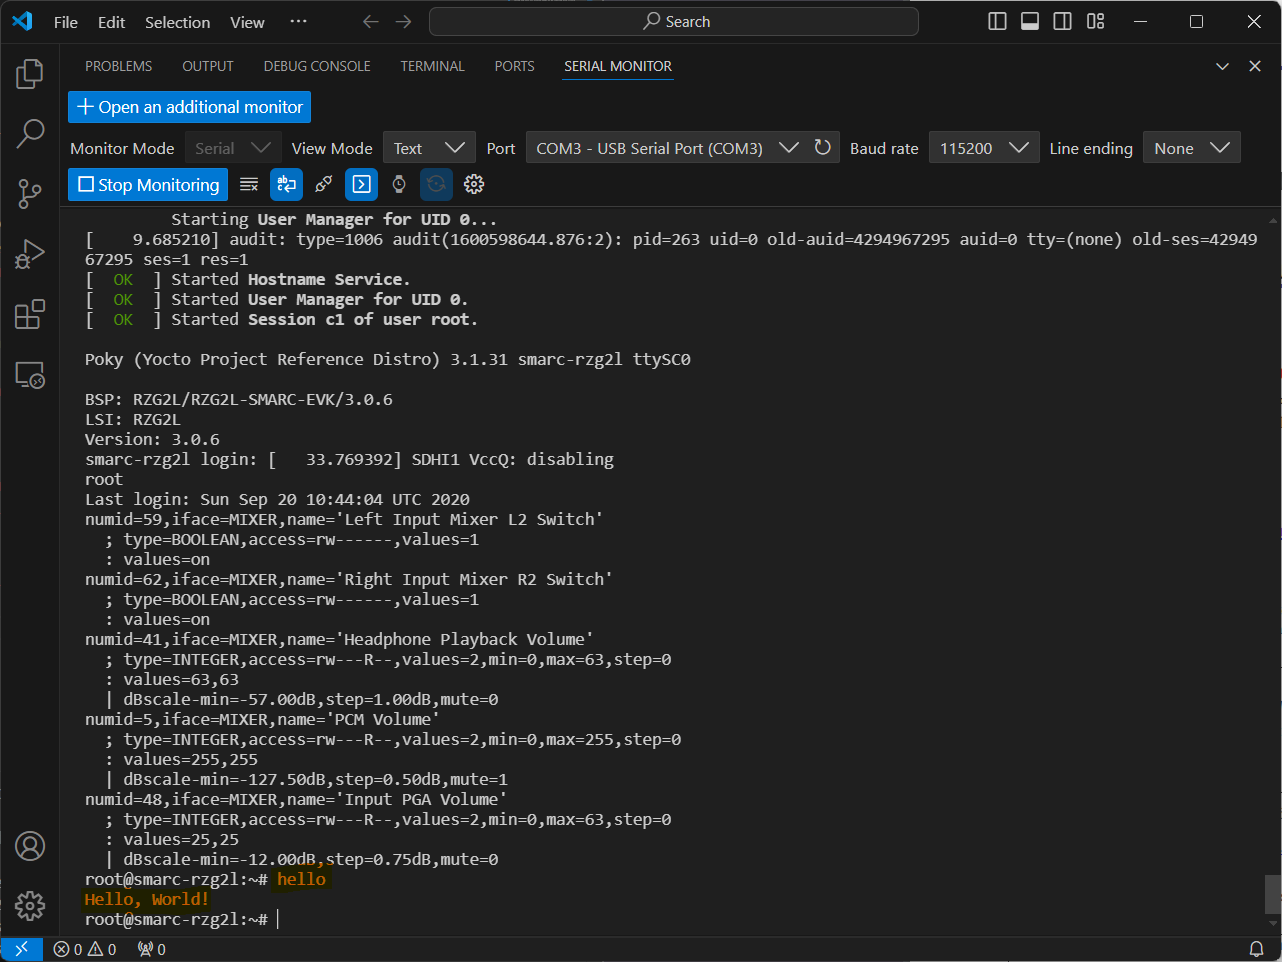Open the remote window indicator
The image size is (1282, 962).
21,949
